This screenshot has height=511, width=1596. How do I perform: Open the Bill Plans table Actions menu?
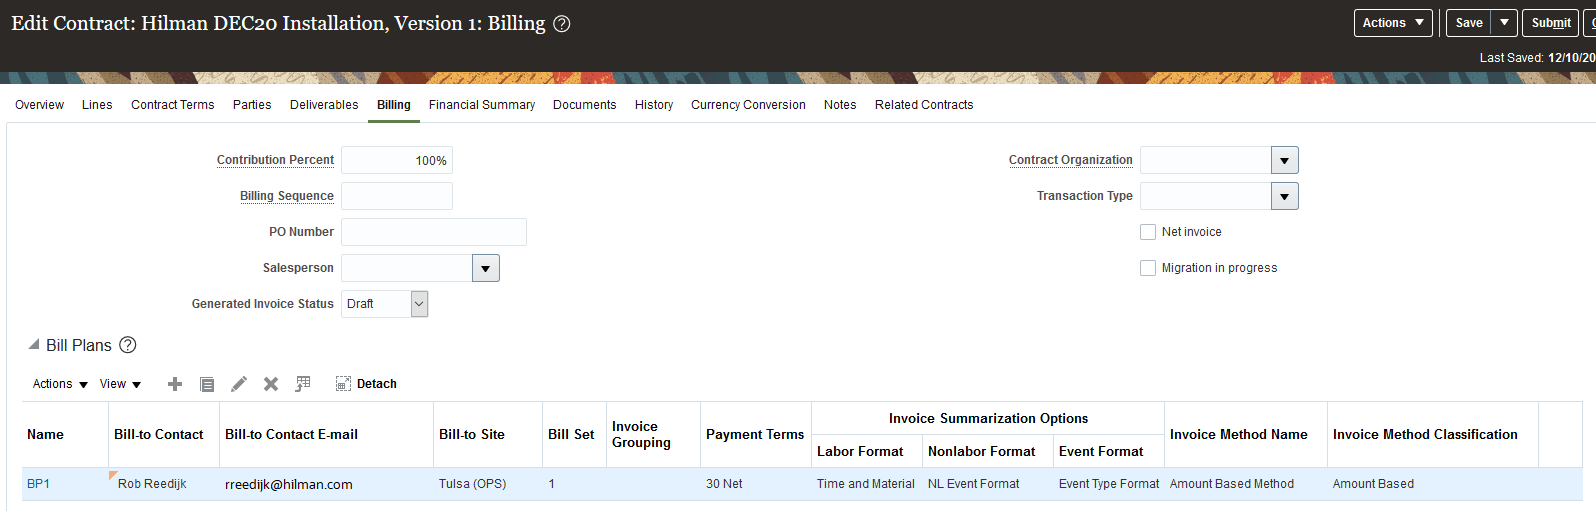60,384
